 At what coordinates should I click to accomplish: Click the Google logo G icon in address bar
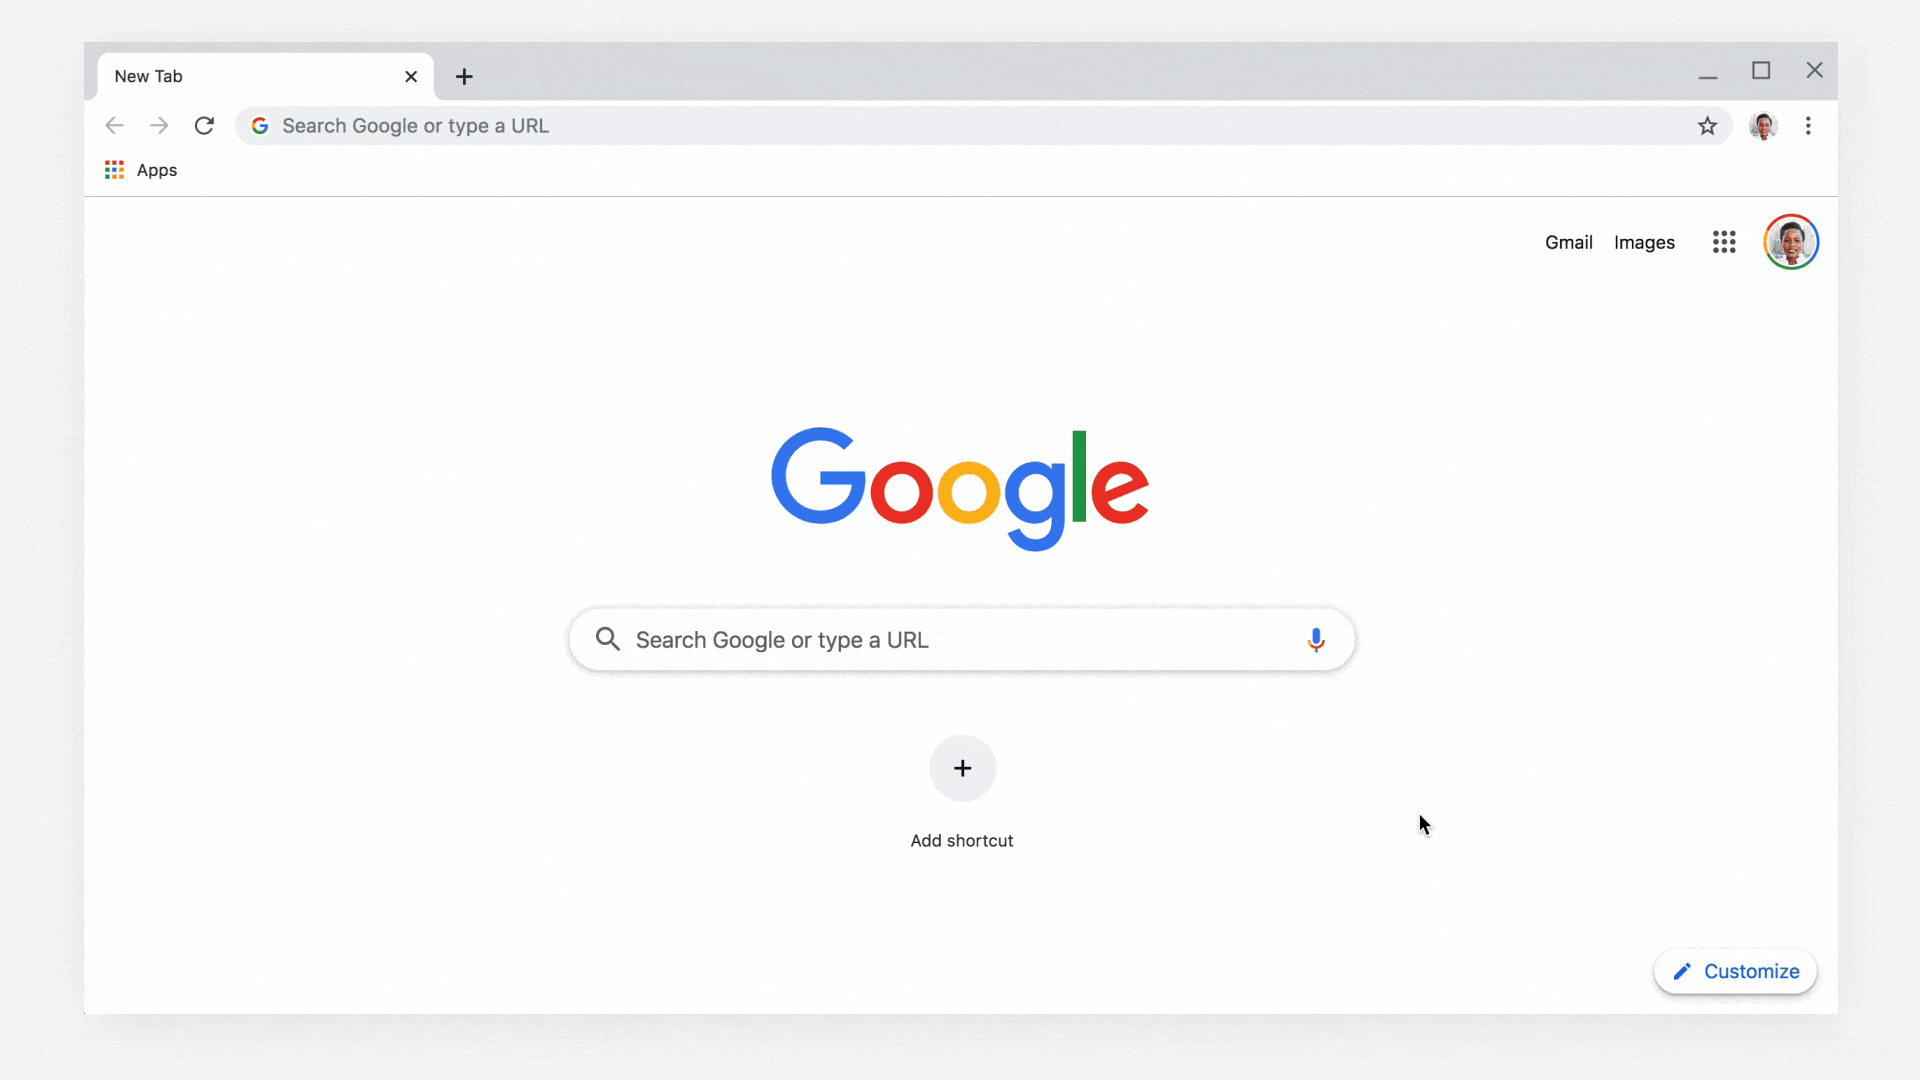[x=258, y=125]
